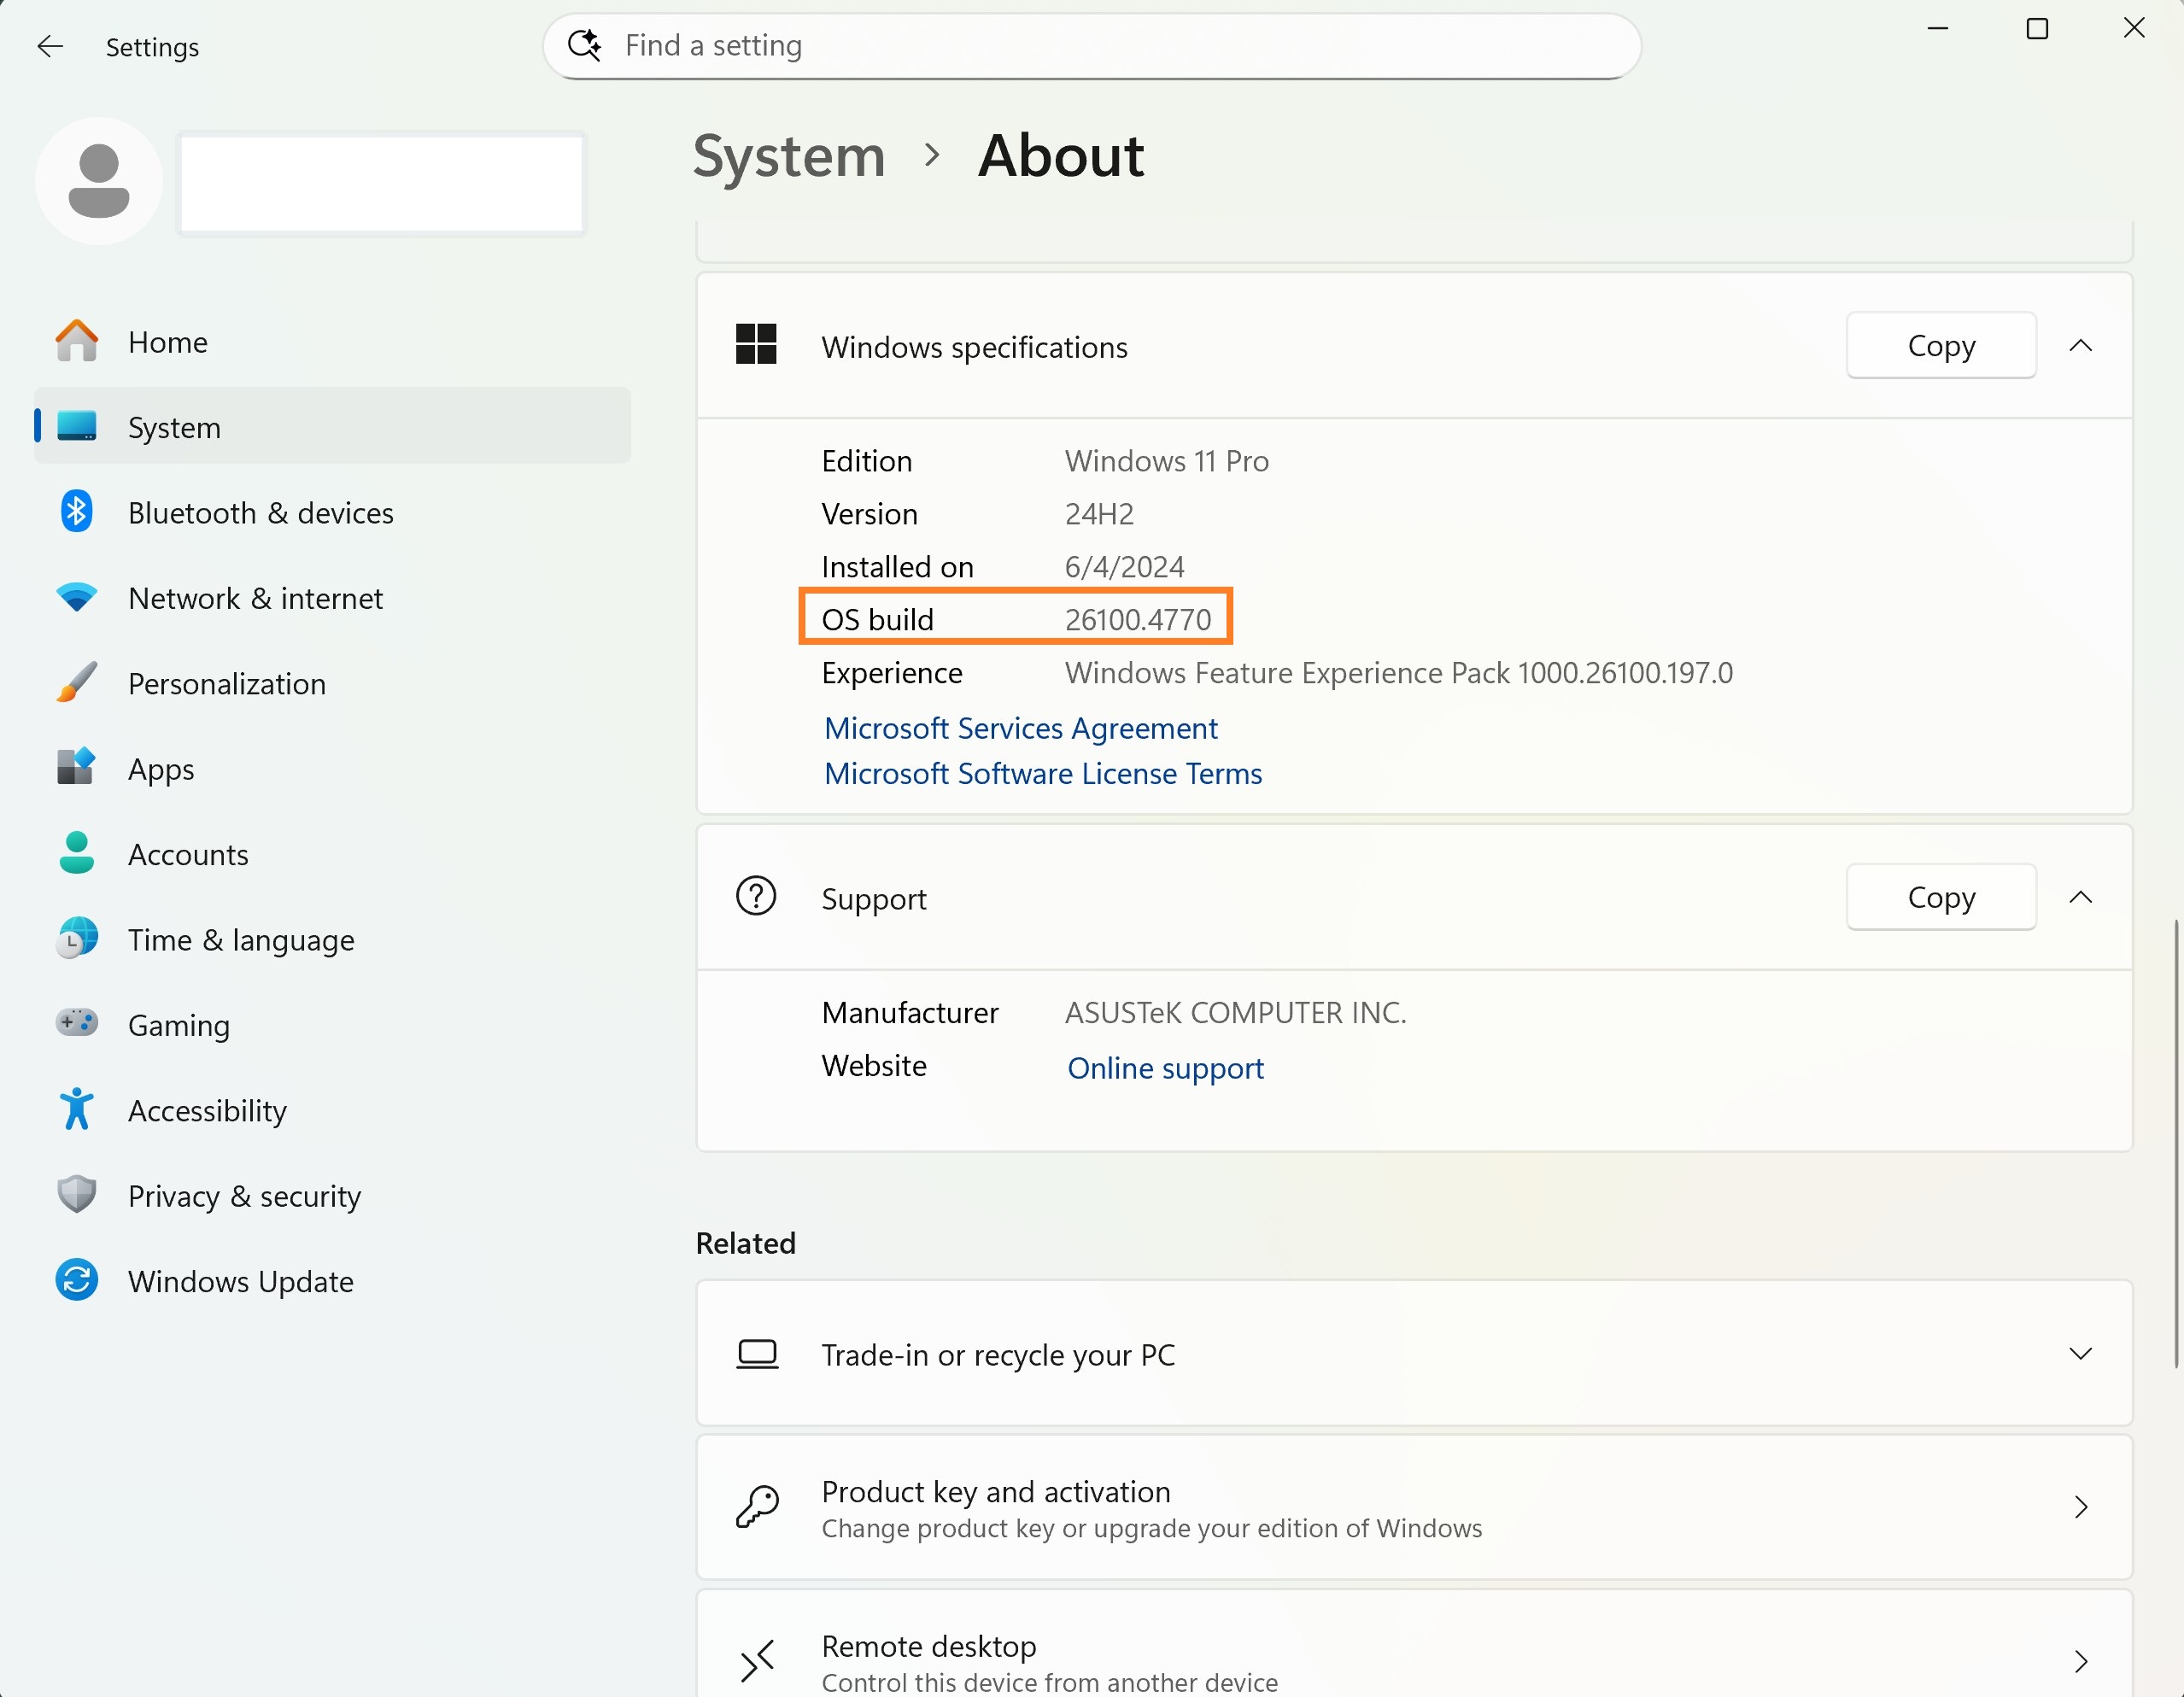The width and height of the screenshot is (2184, 1697).
Task: Click the System breadcrumb heading
Action: point(789,156)
